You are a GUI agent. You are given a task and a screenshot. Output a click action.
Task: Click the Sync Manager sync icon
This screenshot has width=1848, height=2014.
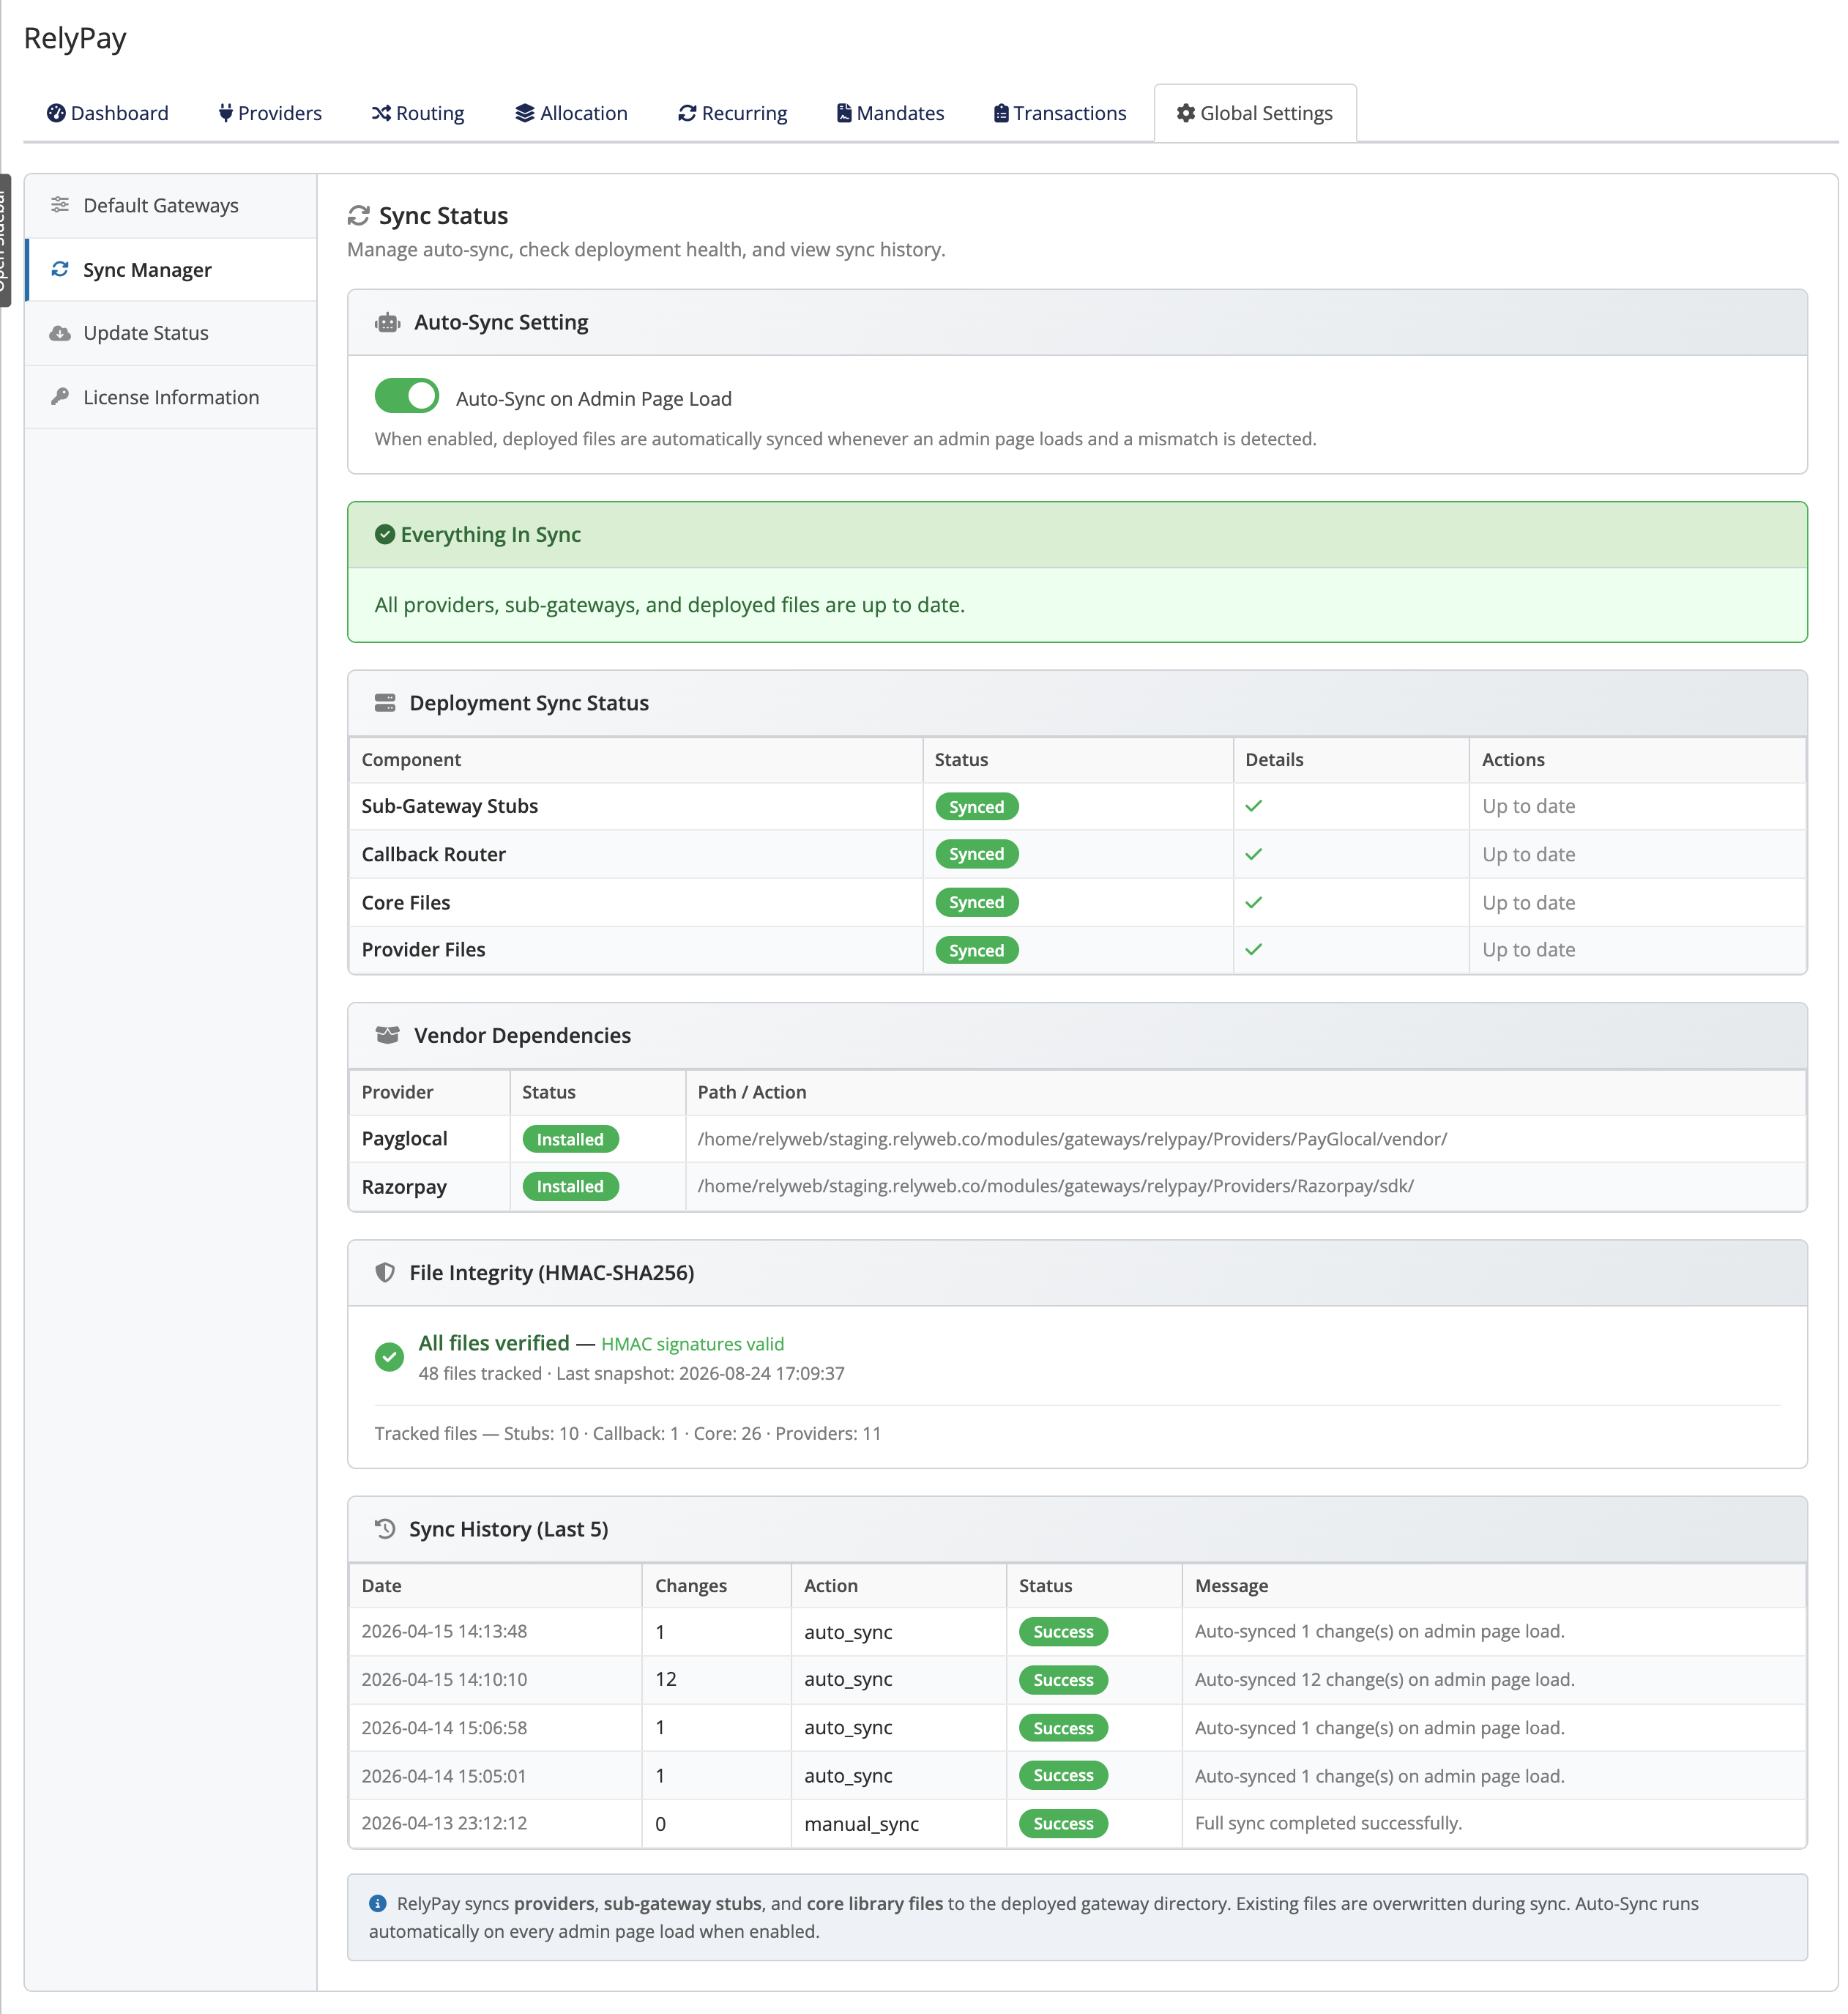tap(60, 269)
